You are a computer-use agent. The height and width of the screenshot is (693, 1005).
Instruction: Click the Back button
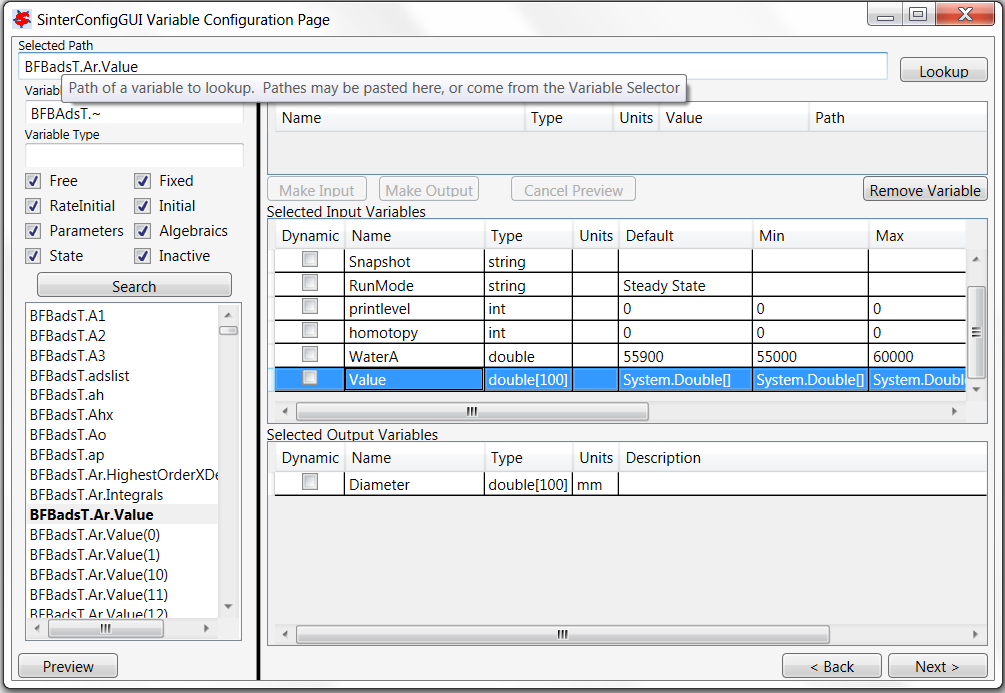coord(831,666)
